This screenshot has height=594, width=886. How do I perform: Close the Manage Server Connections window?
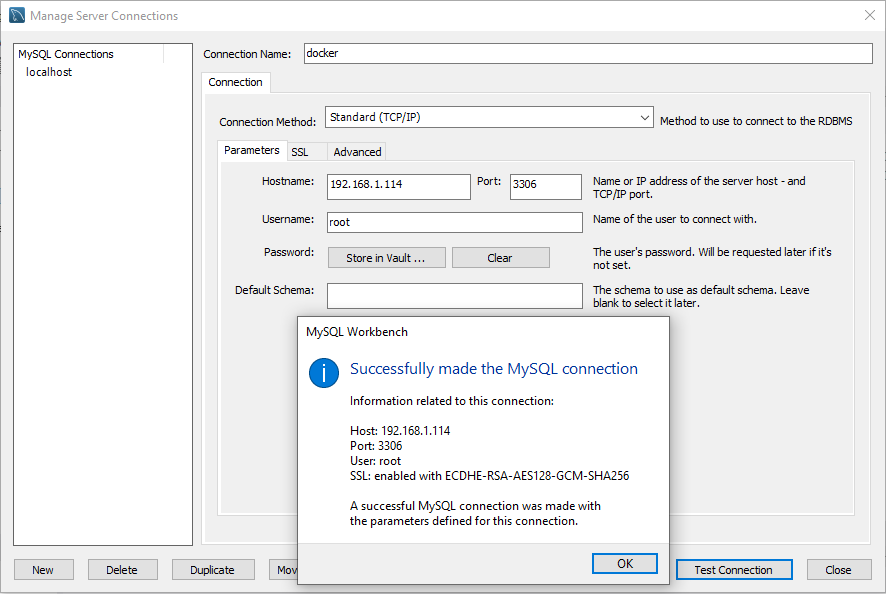(870, 15)
